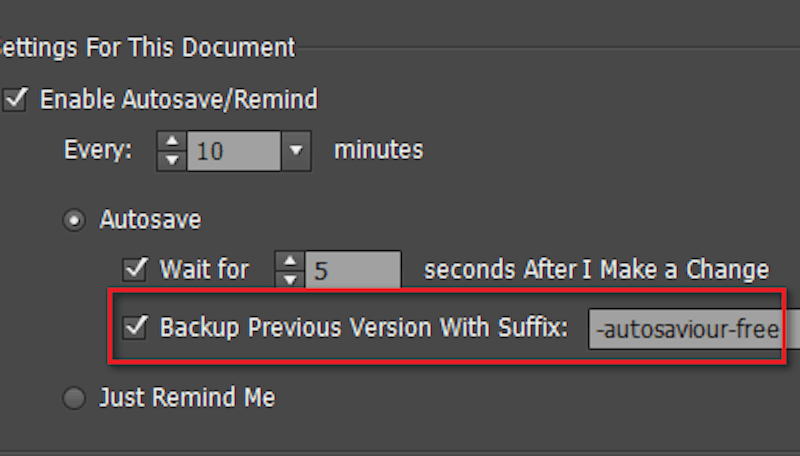Click the down arrow of seconds stepper

click(290, 277)
